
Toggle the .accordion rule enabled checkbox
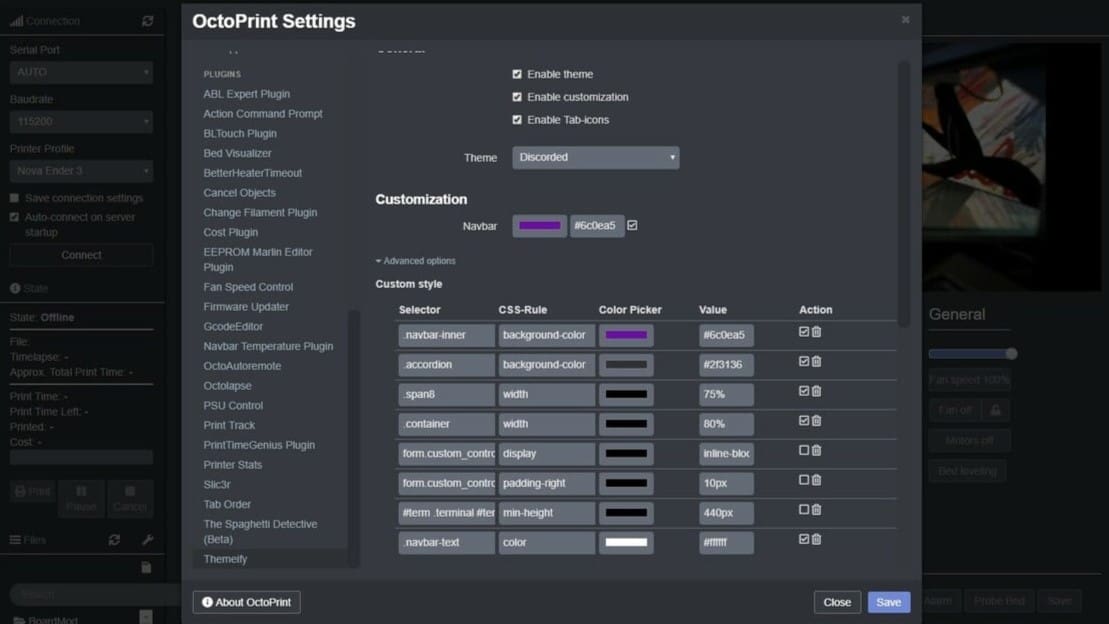pos(803,362)
